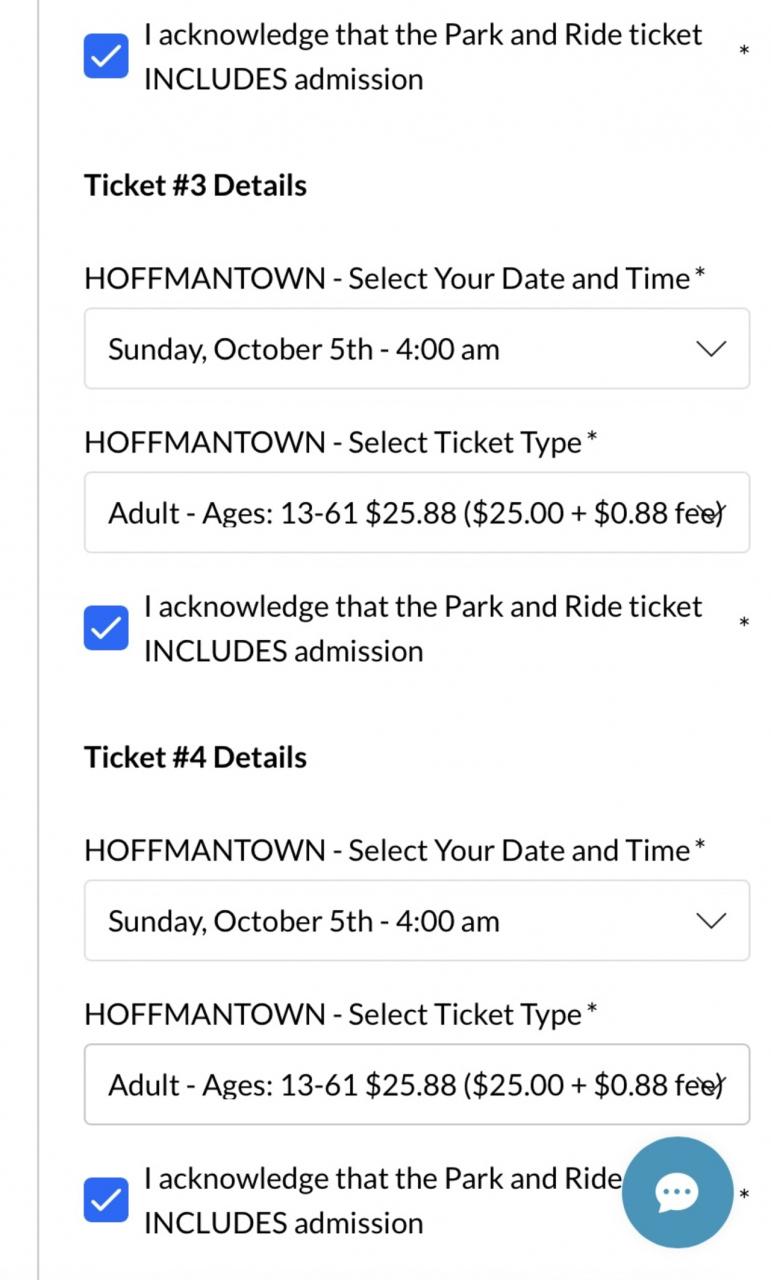Click chevron arrow in Ticket #4 date field
The height and width of the screenshot is (1280, 771).
click(710, 921)
